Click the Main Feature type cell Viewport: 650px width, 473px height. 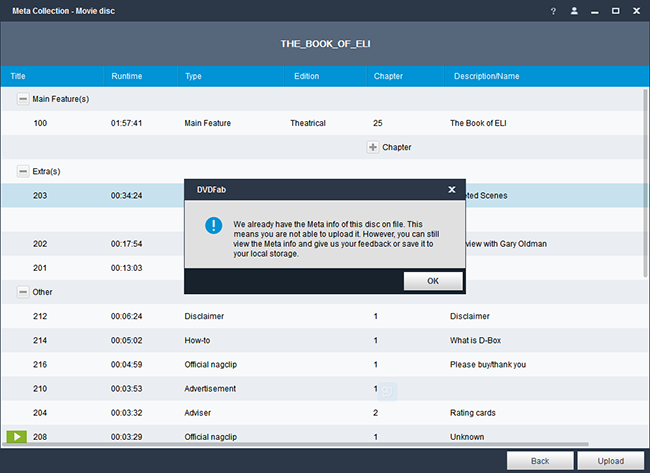pyautogui.click(x=208, y=123)
